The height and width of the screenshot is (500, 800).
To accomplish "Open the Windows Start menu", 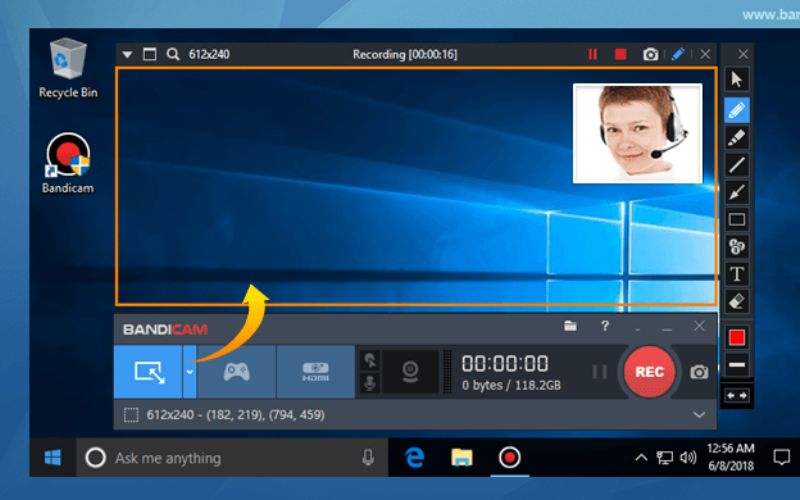I will click(53, 458).
